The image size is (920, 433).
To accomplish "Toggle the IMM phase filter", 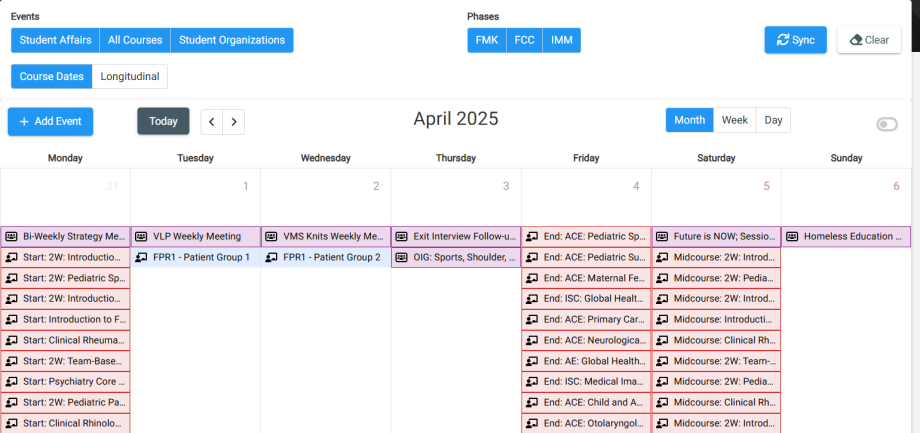I will coord(561,40).
